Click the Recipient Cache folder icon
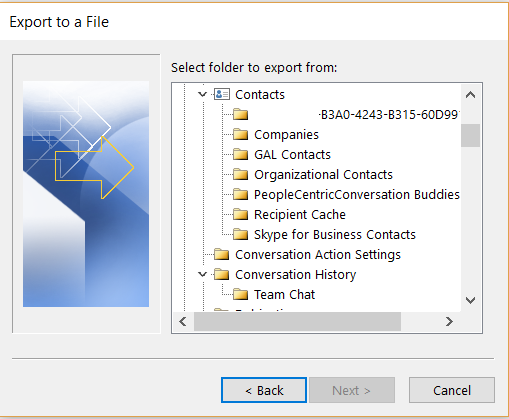509x419 pixels. (x=240, y=214)
